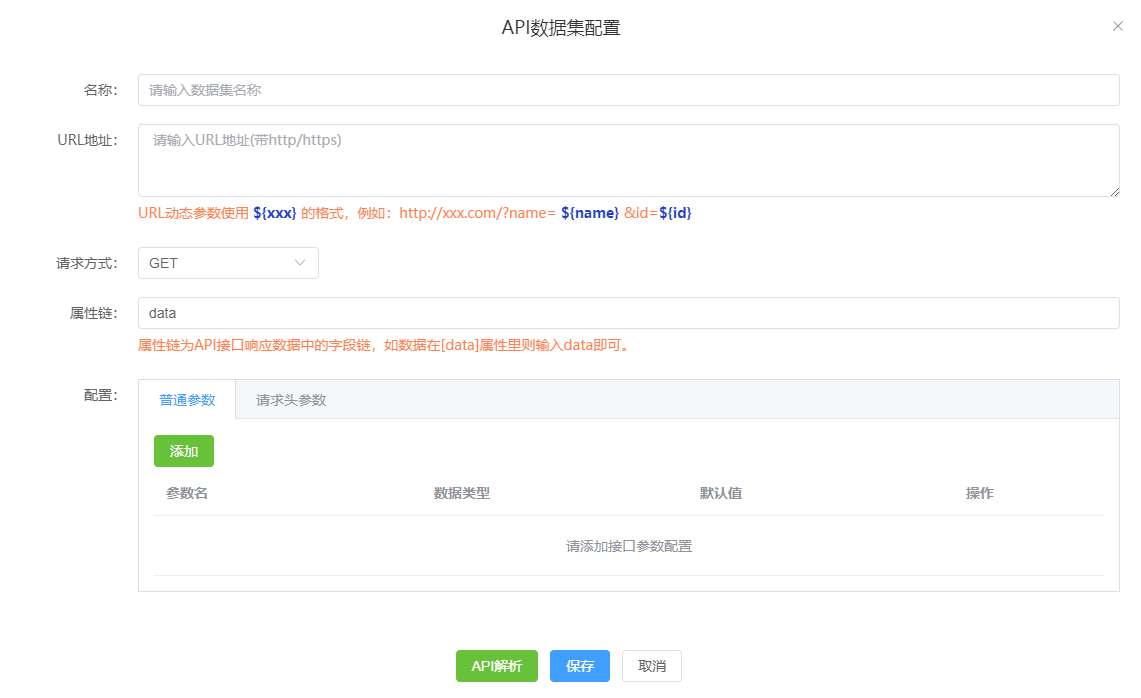Image resolution: width=1141 pixels, height=698 pixels.
Task: Focus the URL地址 textarea
Action: 628,160
